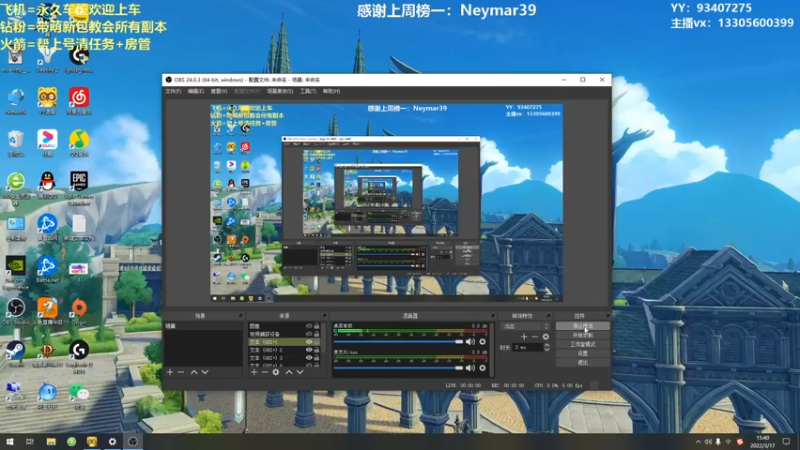Viewport: 800px width, 450px height.
Task: Open the 文件(F) menu
Action: point(173,91)
